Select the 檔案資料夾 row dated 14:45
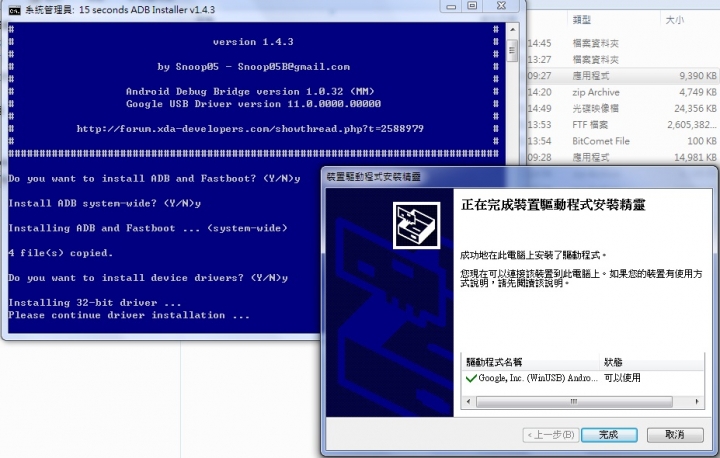Viewport: 720px width, 458px height. click(x=623, y=43)
